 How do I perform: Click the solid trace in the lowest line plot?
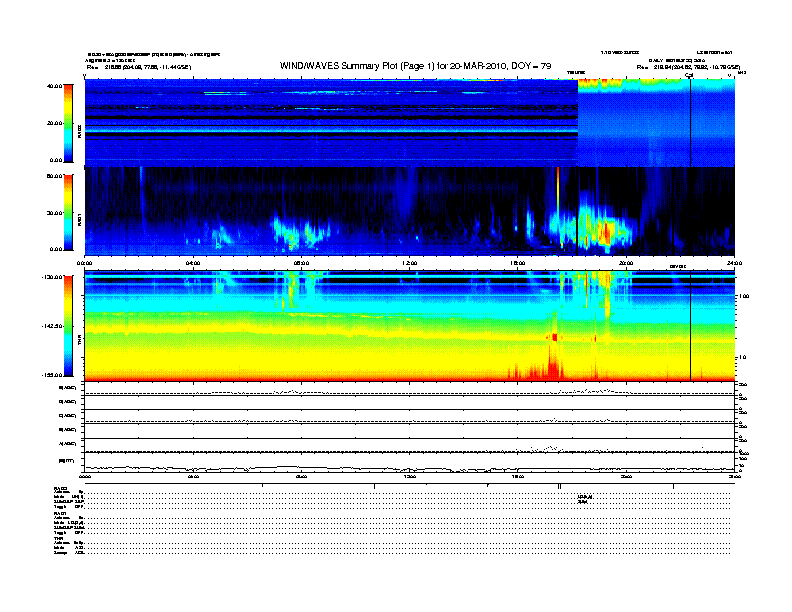coord(410,469)
